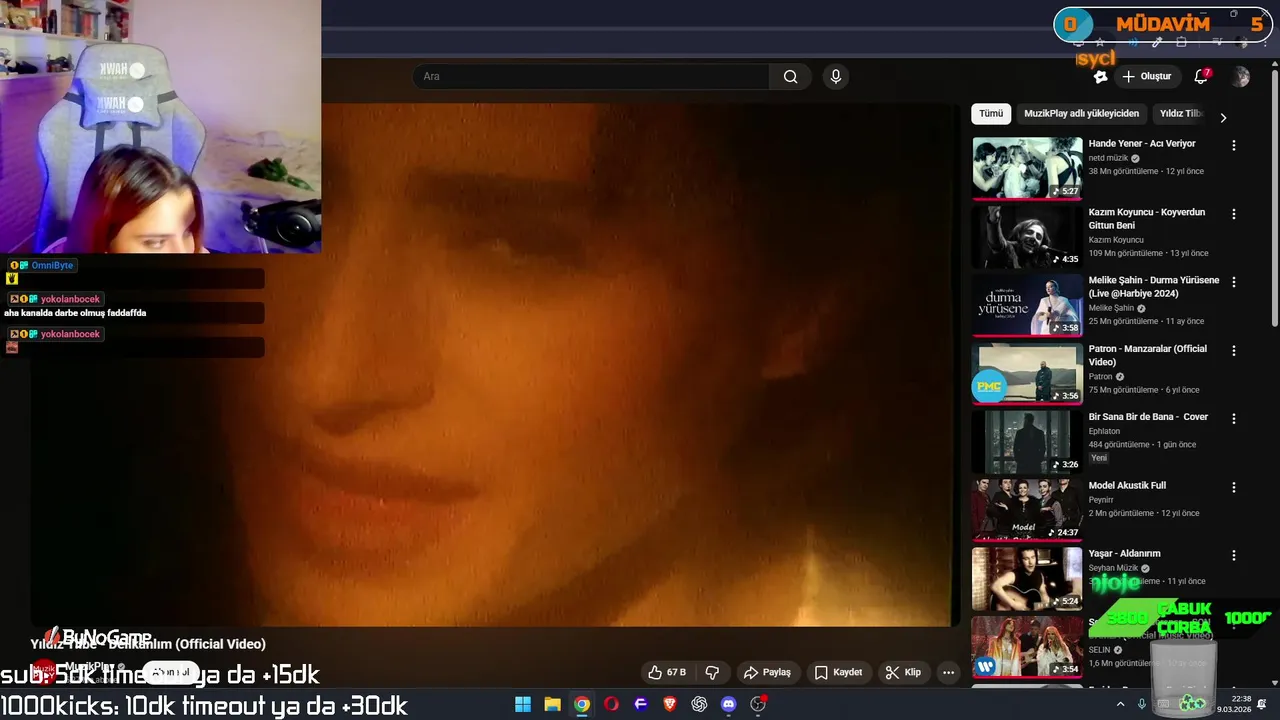Click the Oluştur create button
Screen dimensions: 1280x720
[1146, 76]
